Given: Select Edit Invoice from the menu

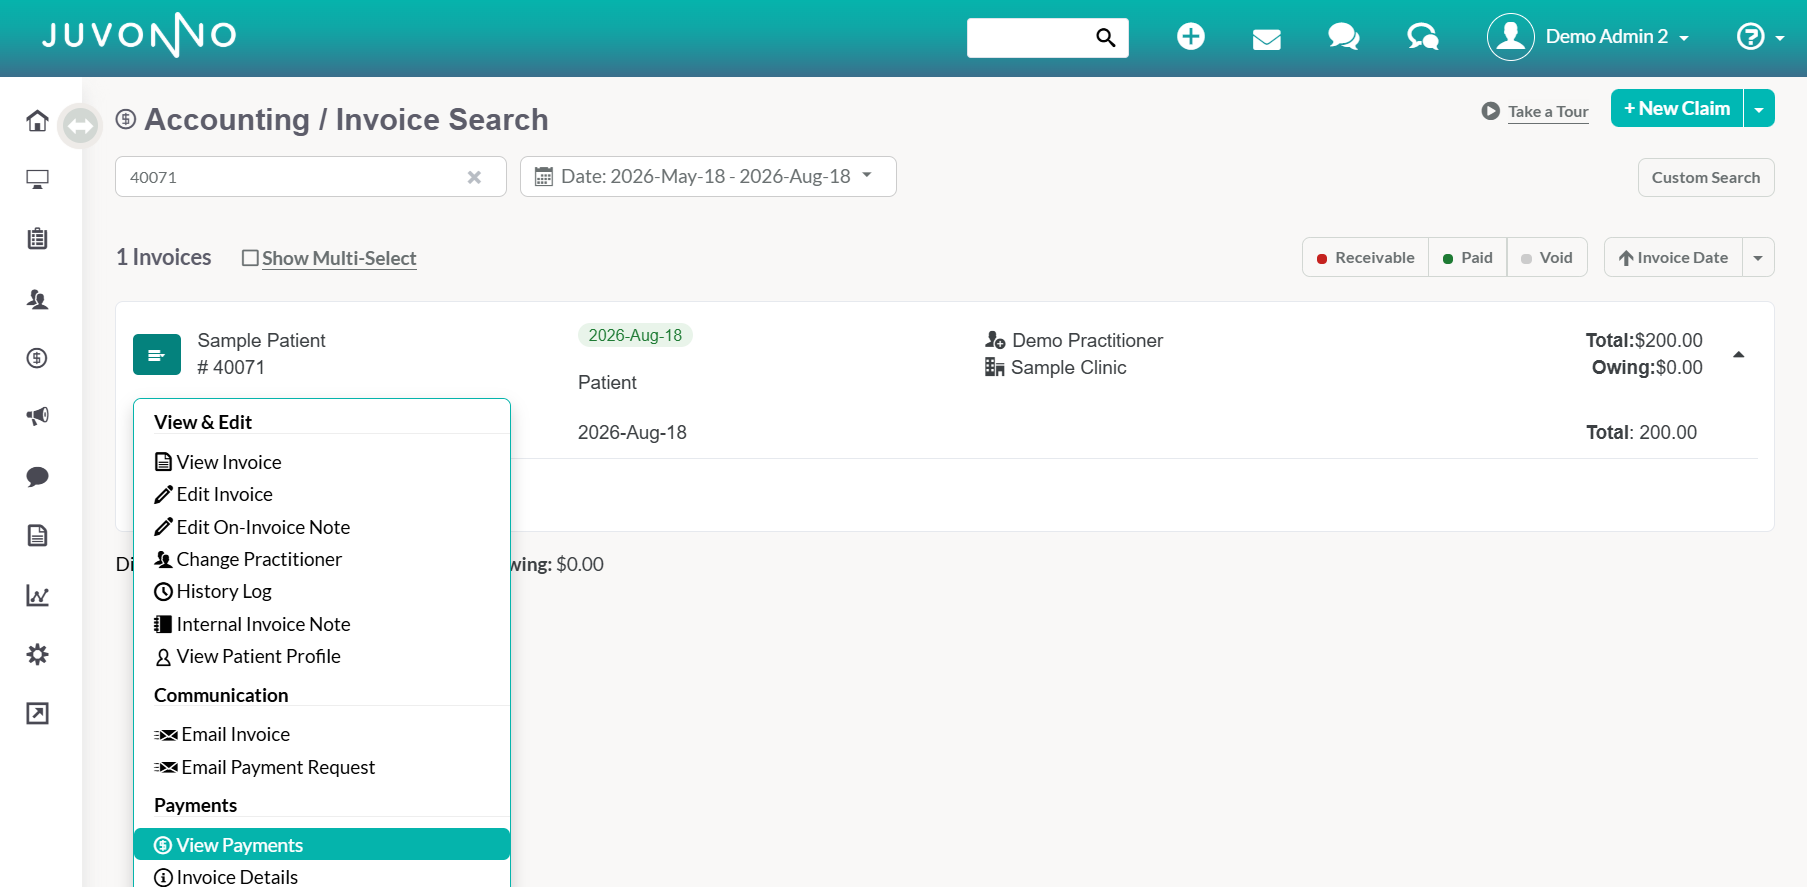Looking at the screenshot, I should point(322,494).
